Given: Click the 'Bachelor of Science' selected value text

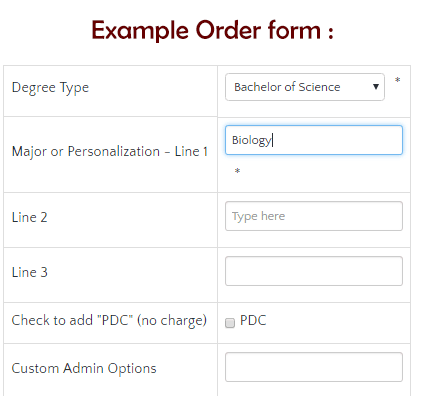Looking at the screenshot, I should pos(287,87).
